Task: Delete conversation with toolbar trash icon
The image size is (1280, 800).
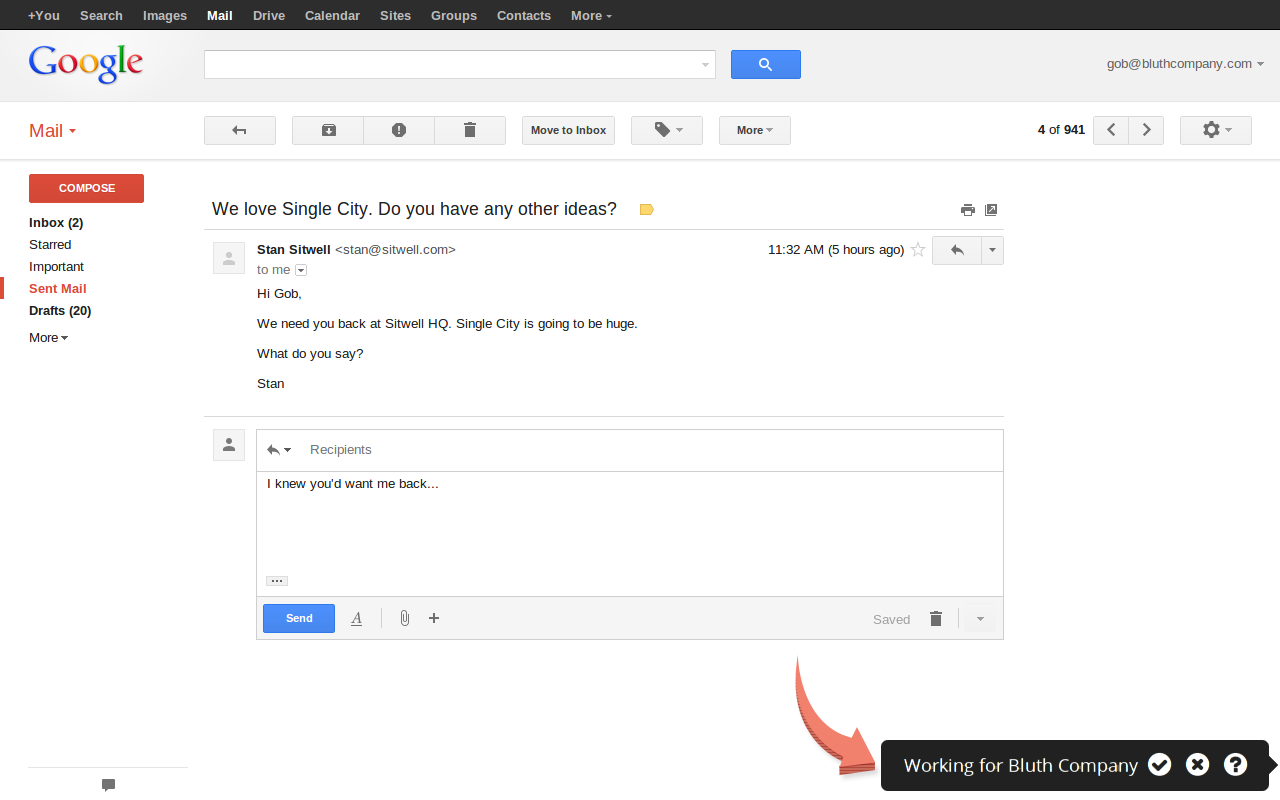Action: (x=470, y=130)
